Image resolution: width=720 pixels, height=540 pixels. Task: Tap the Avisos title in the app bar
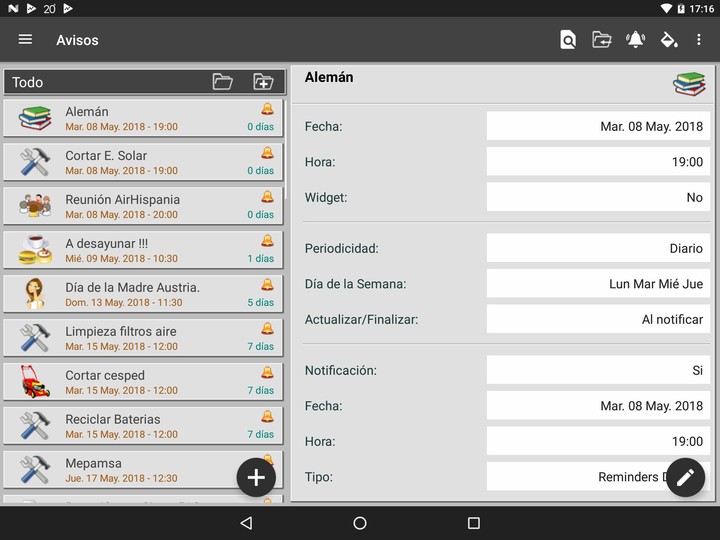(x=77, y=40)
